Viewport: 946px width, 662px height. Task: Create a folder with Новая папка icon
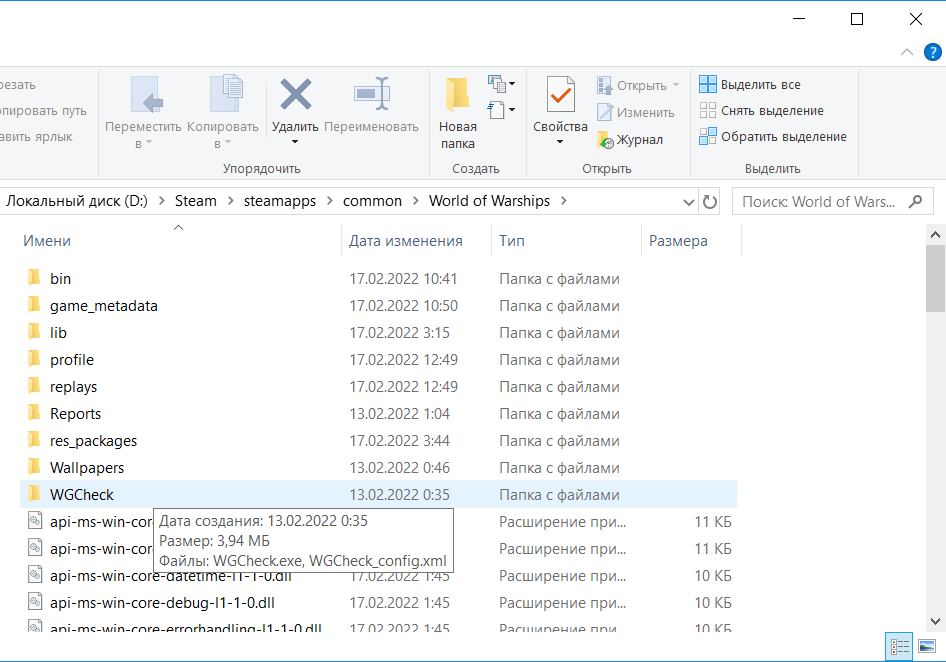[457, 95]
